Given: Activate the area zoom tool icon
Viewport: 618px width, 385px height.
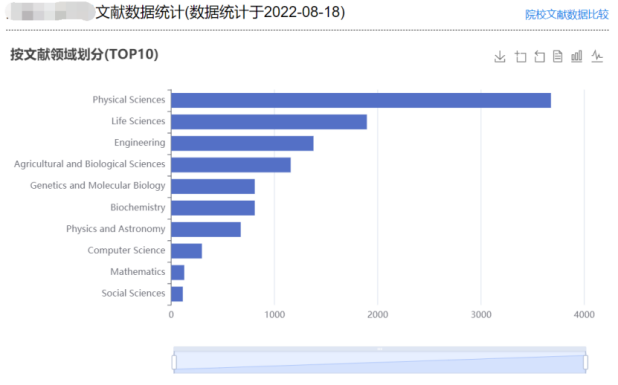Looking at the screenshot, I should point(520,57).
